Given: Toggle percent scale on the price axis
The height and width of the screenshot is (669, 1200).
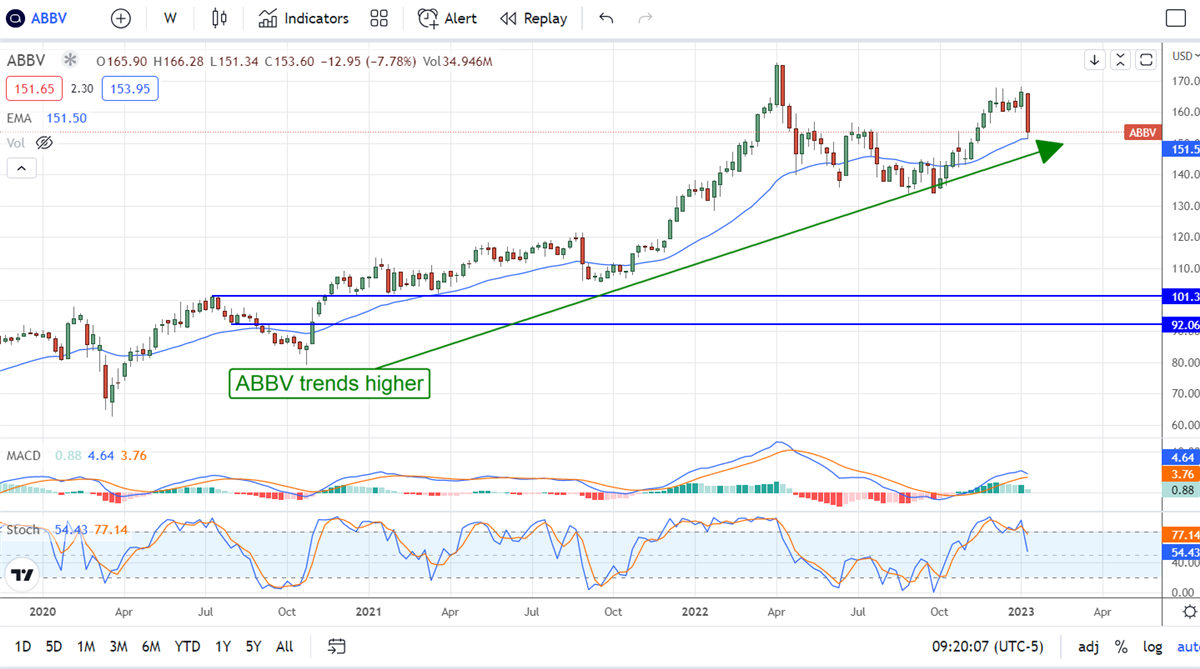Looking at the screenshot, I should click(x=1121, y=646).
